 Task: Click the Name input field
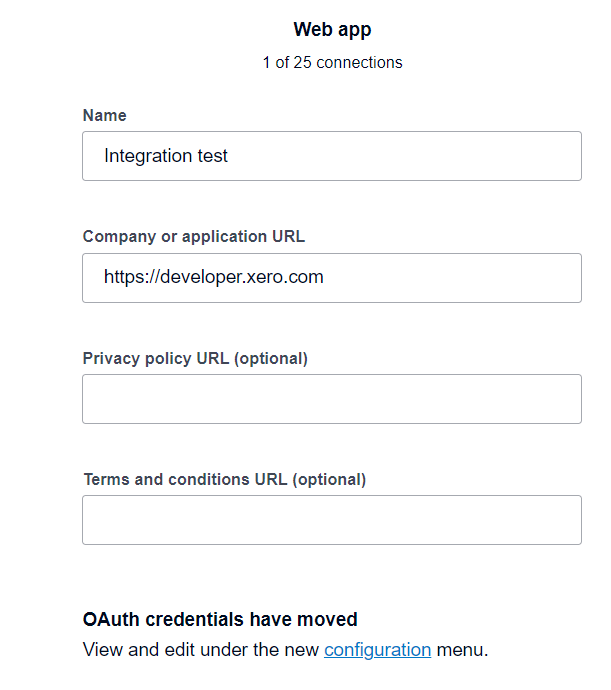(x=332, y=156)
